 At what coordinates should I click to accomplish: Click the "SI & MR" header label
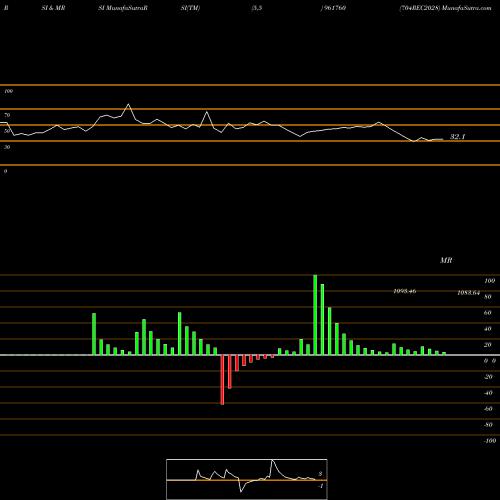click(53, 8)
